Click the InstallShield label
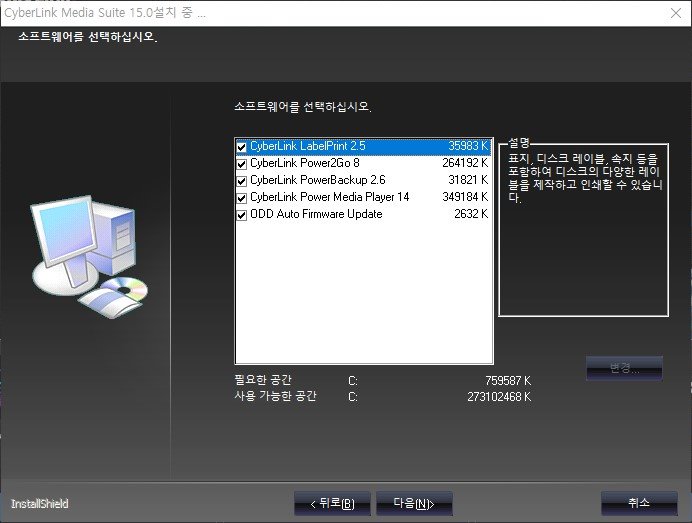 (x=39, y=504)
